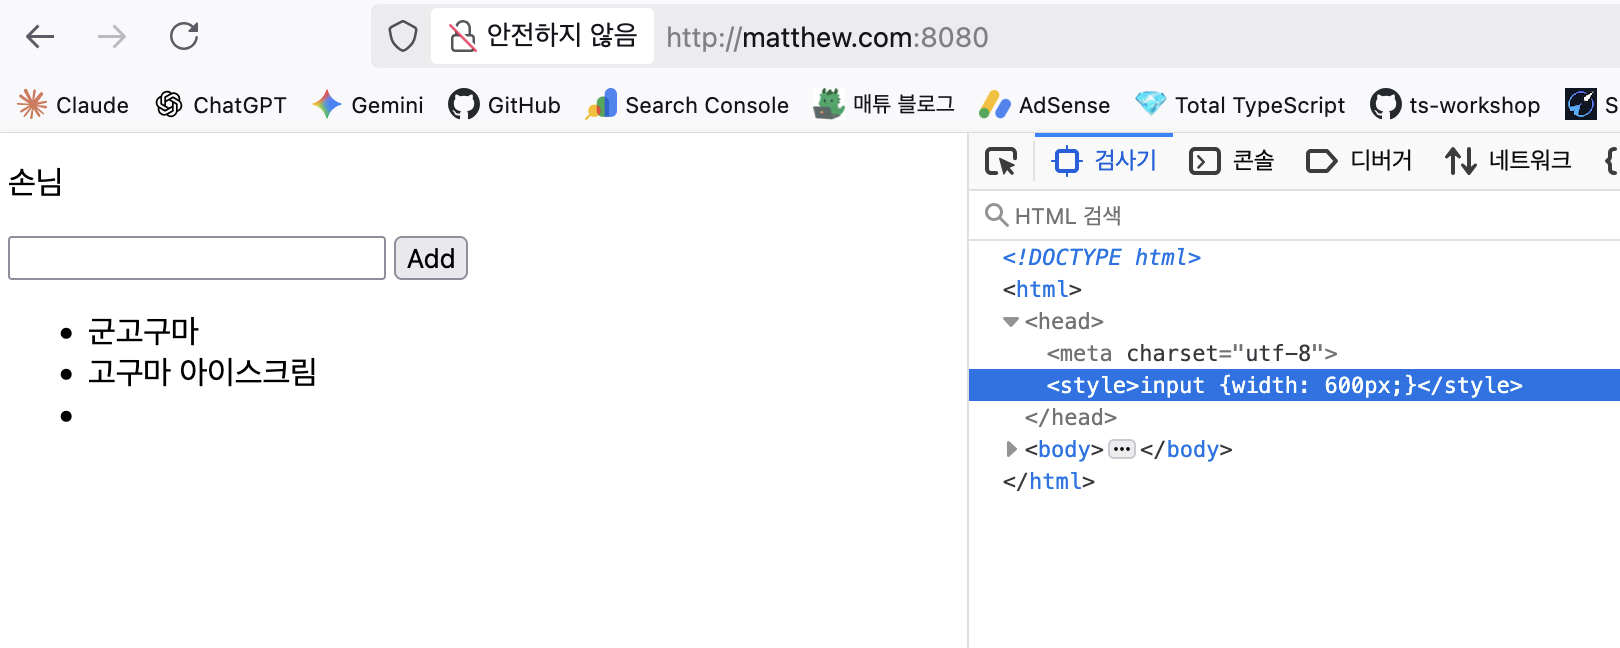Screen dimensions: 1620x648
Task: Switch to the 디버거 debugger tab
Action: (1359, 161)
